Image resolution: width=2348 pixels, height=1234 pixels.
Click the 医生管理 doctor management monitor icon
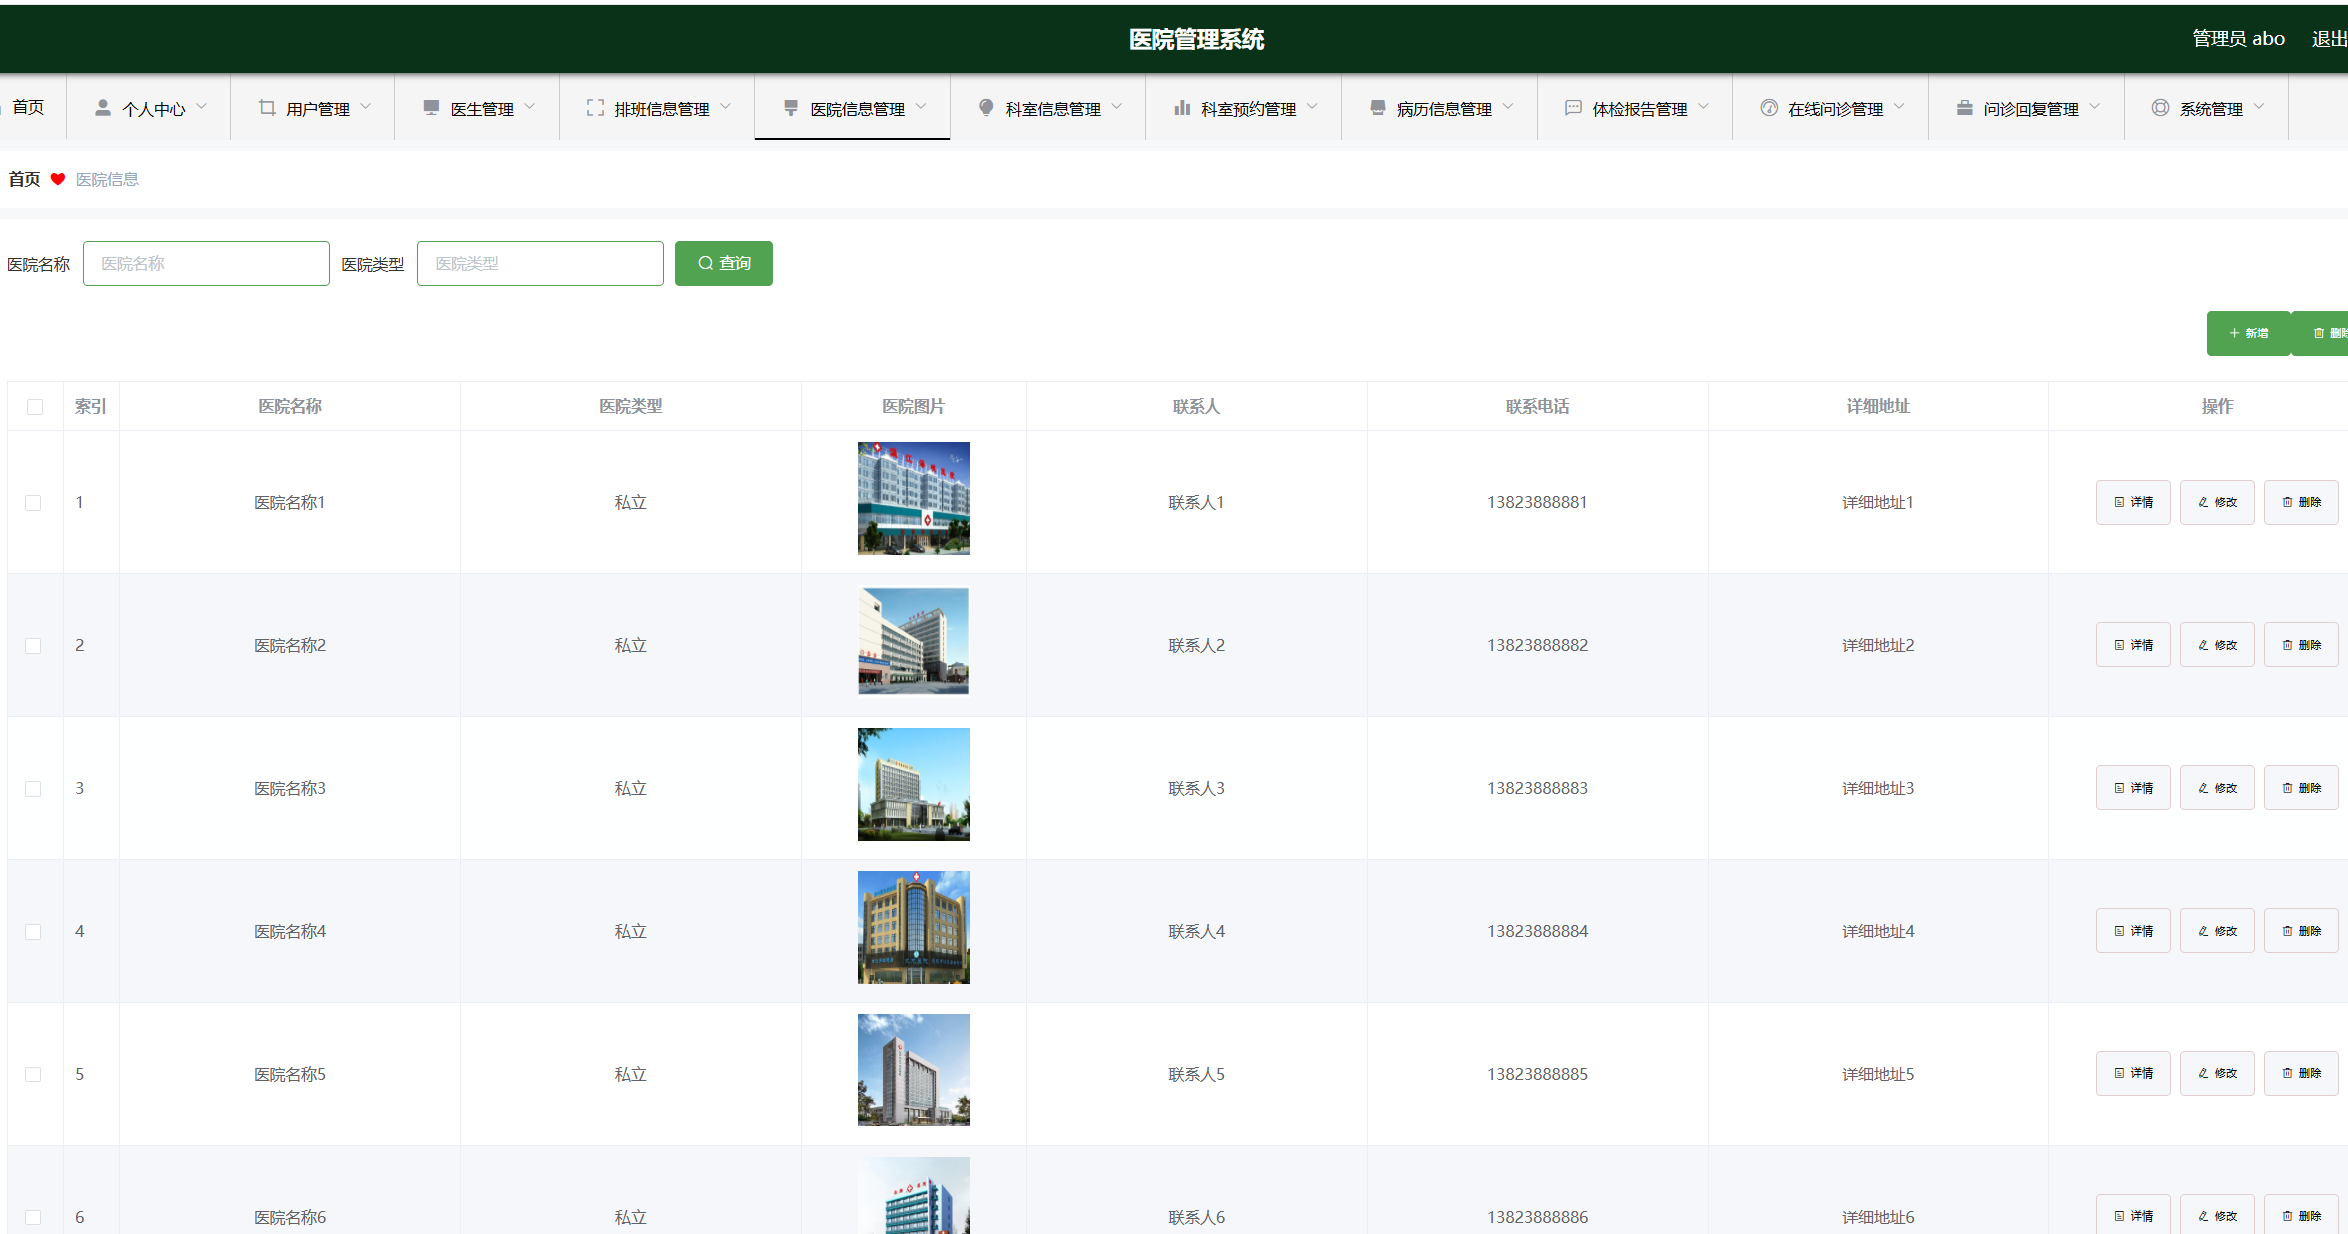431,107
